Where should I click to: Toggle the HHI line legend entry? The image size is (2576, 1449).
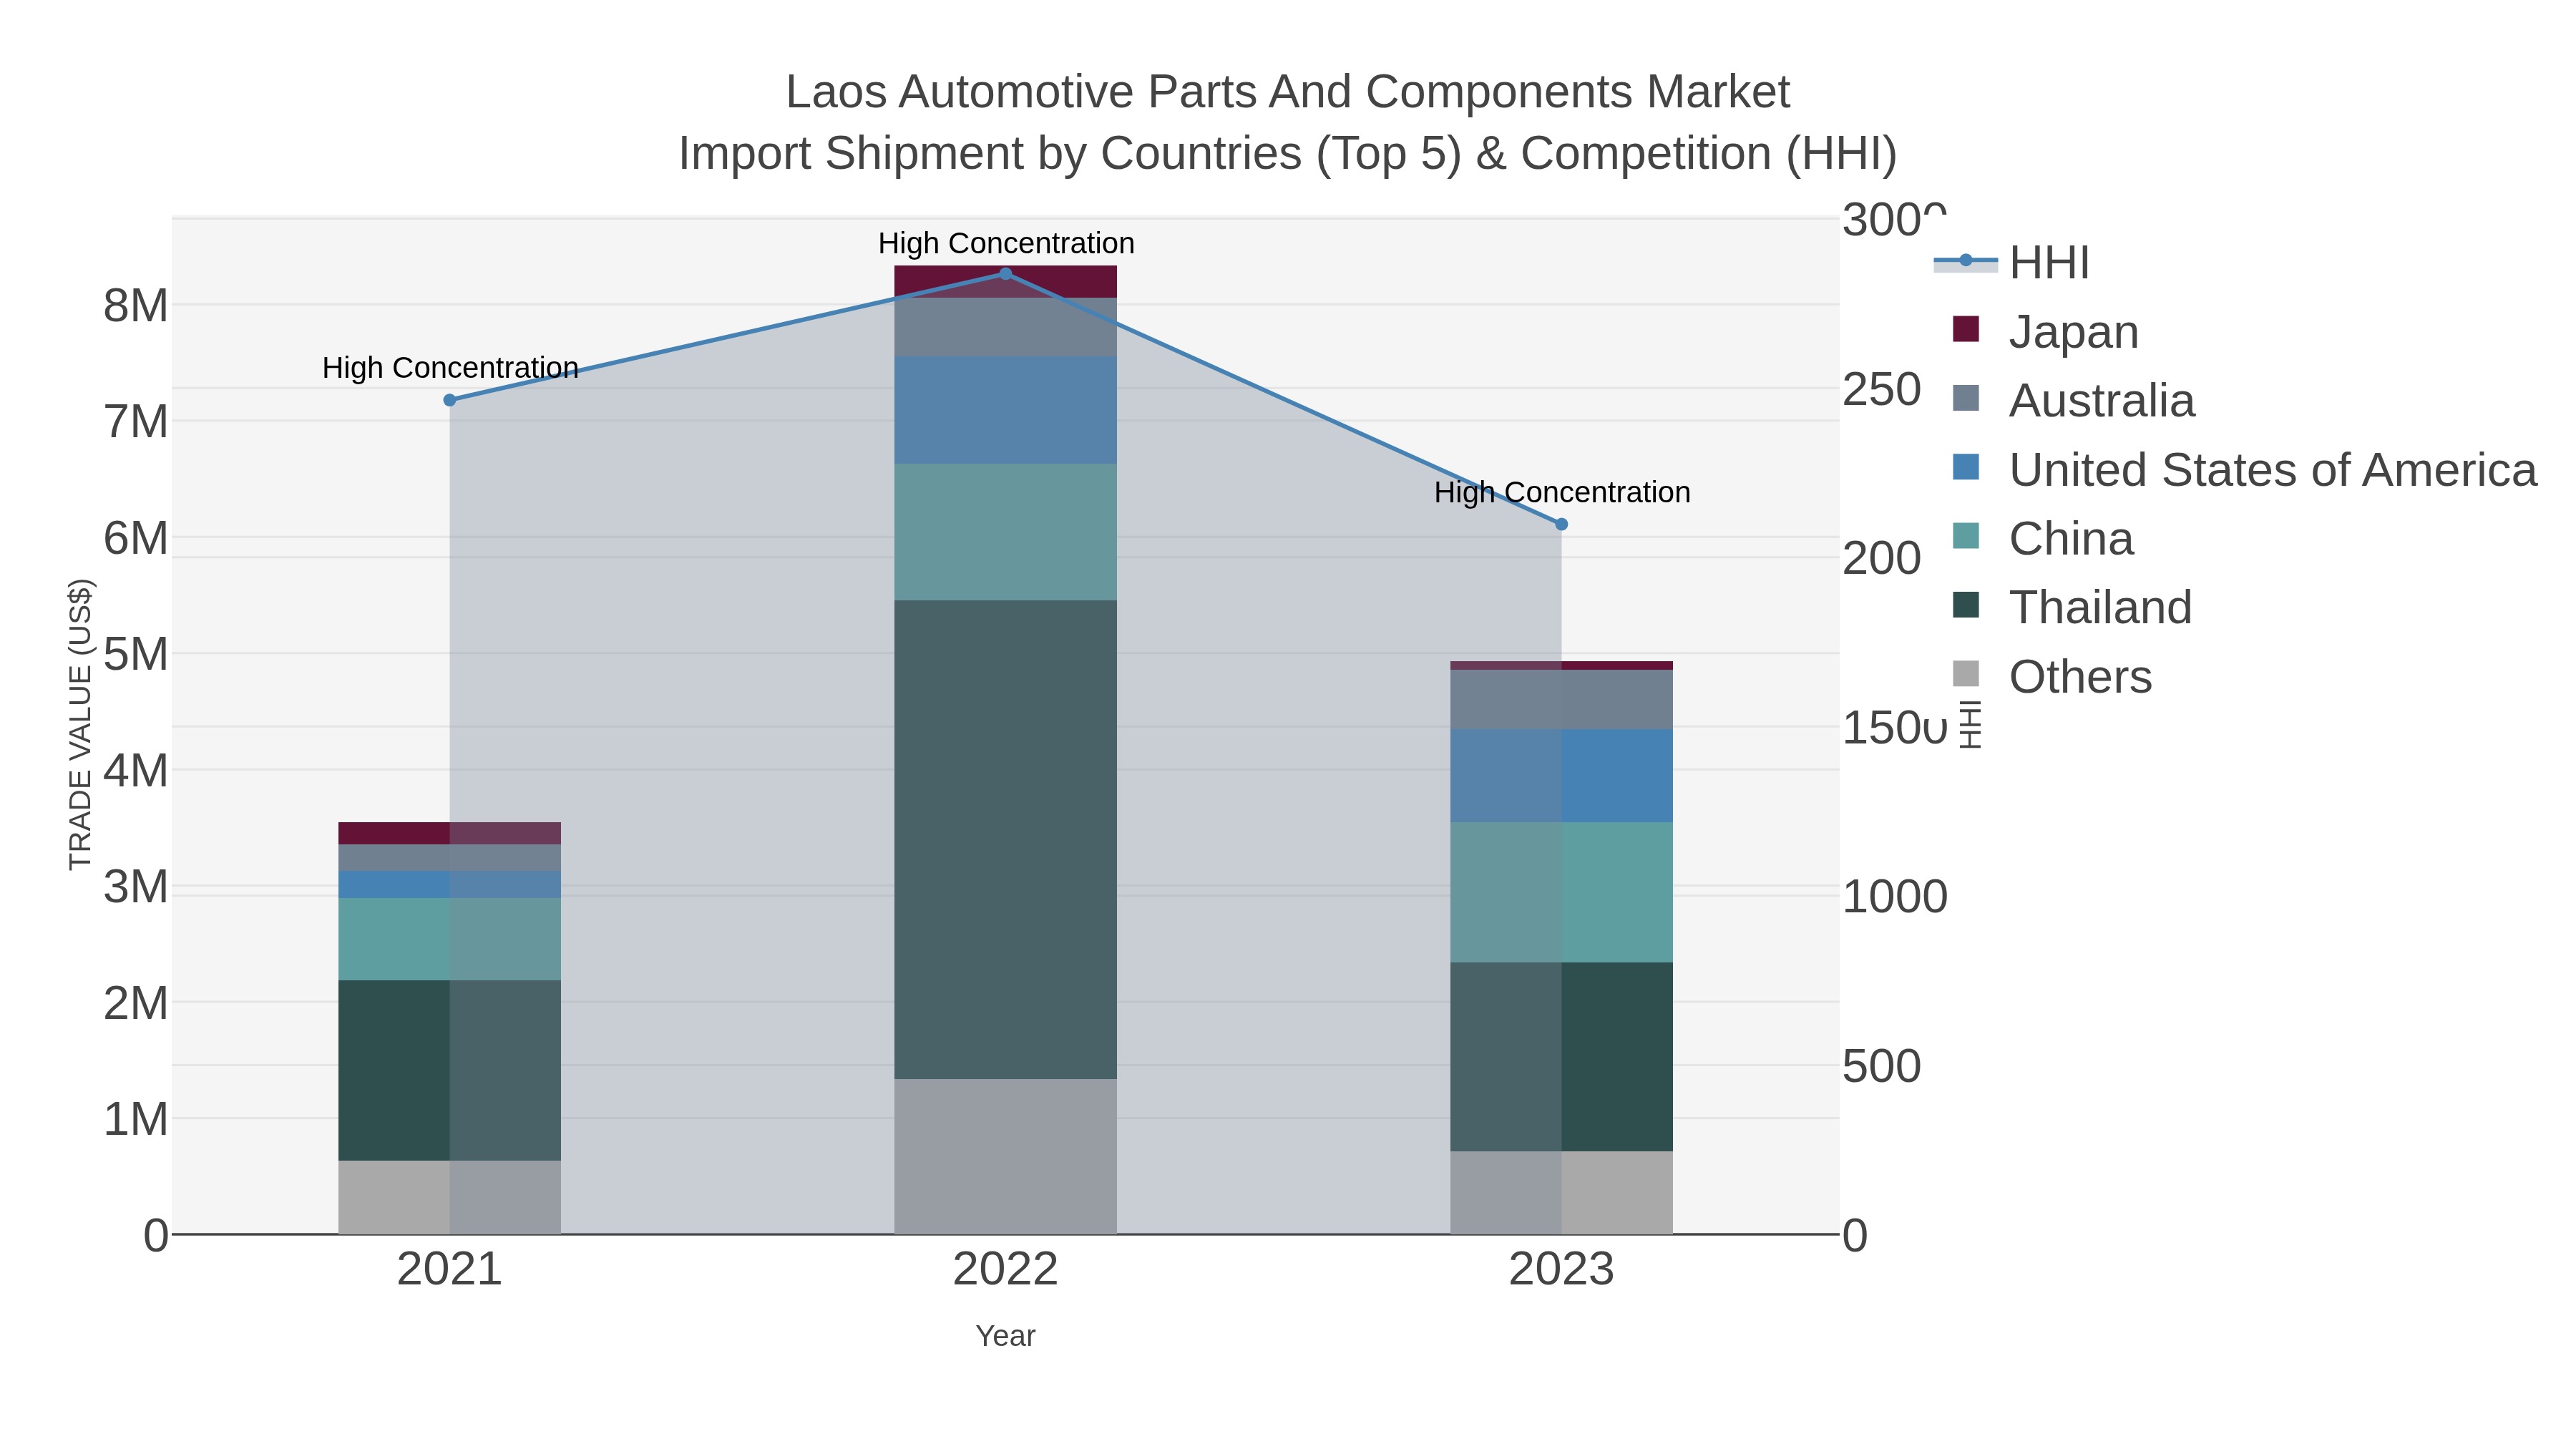[2012, 262]
